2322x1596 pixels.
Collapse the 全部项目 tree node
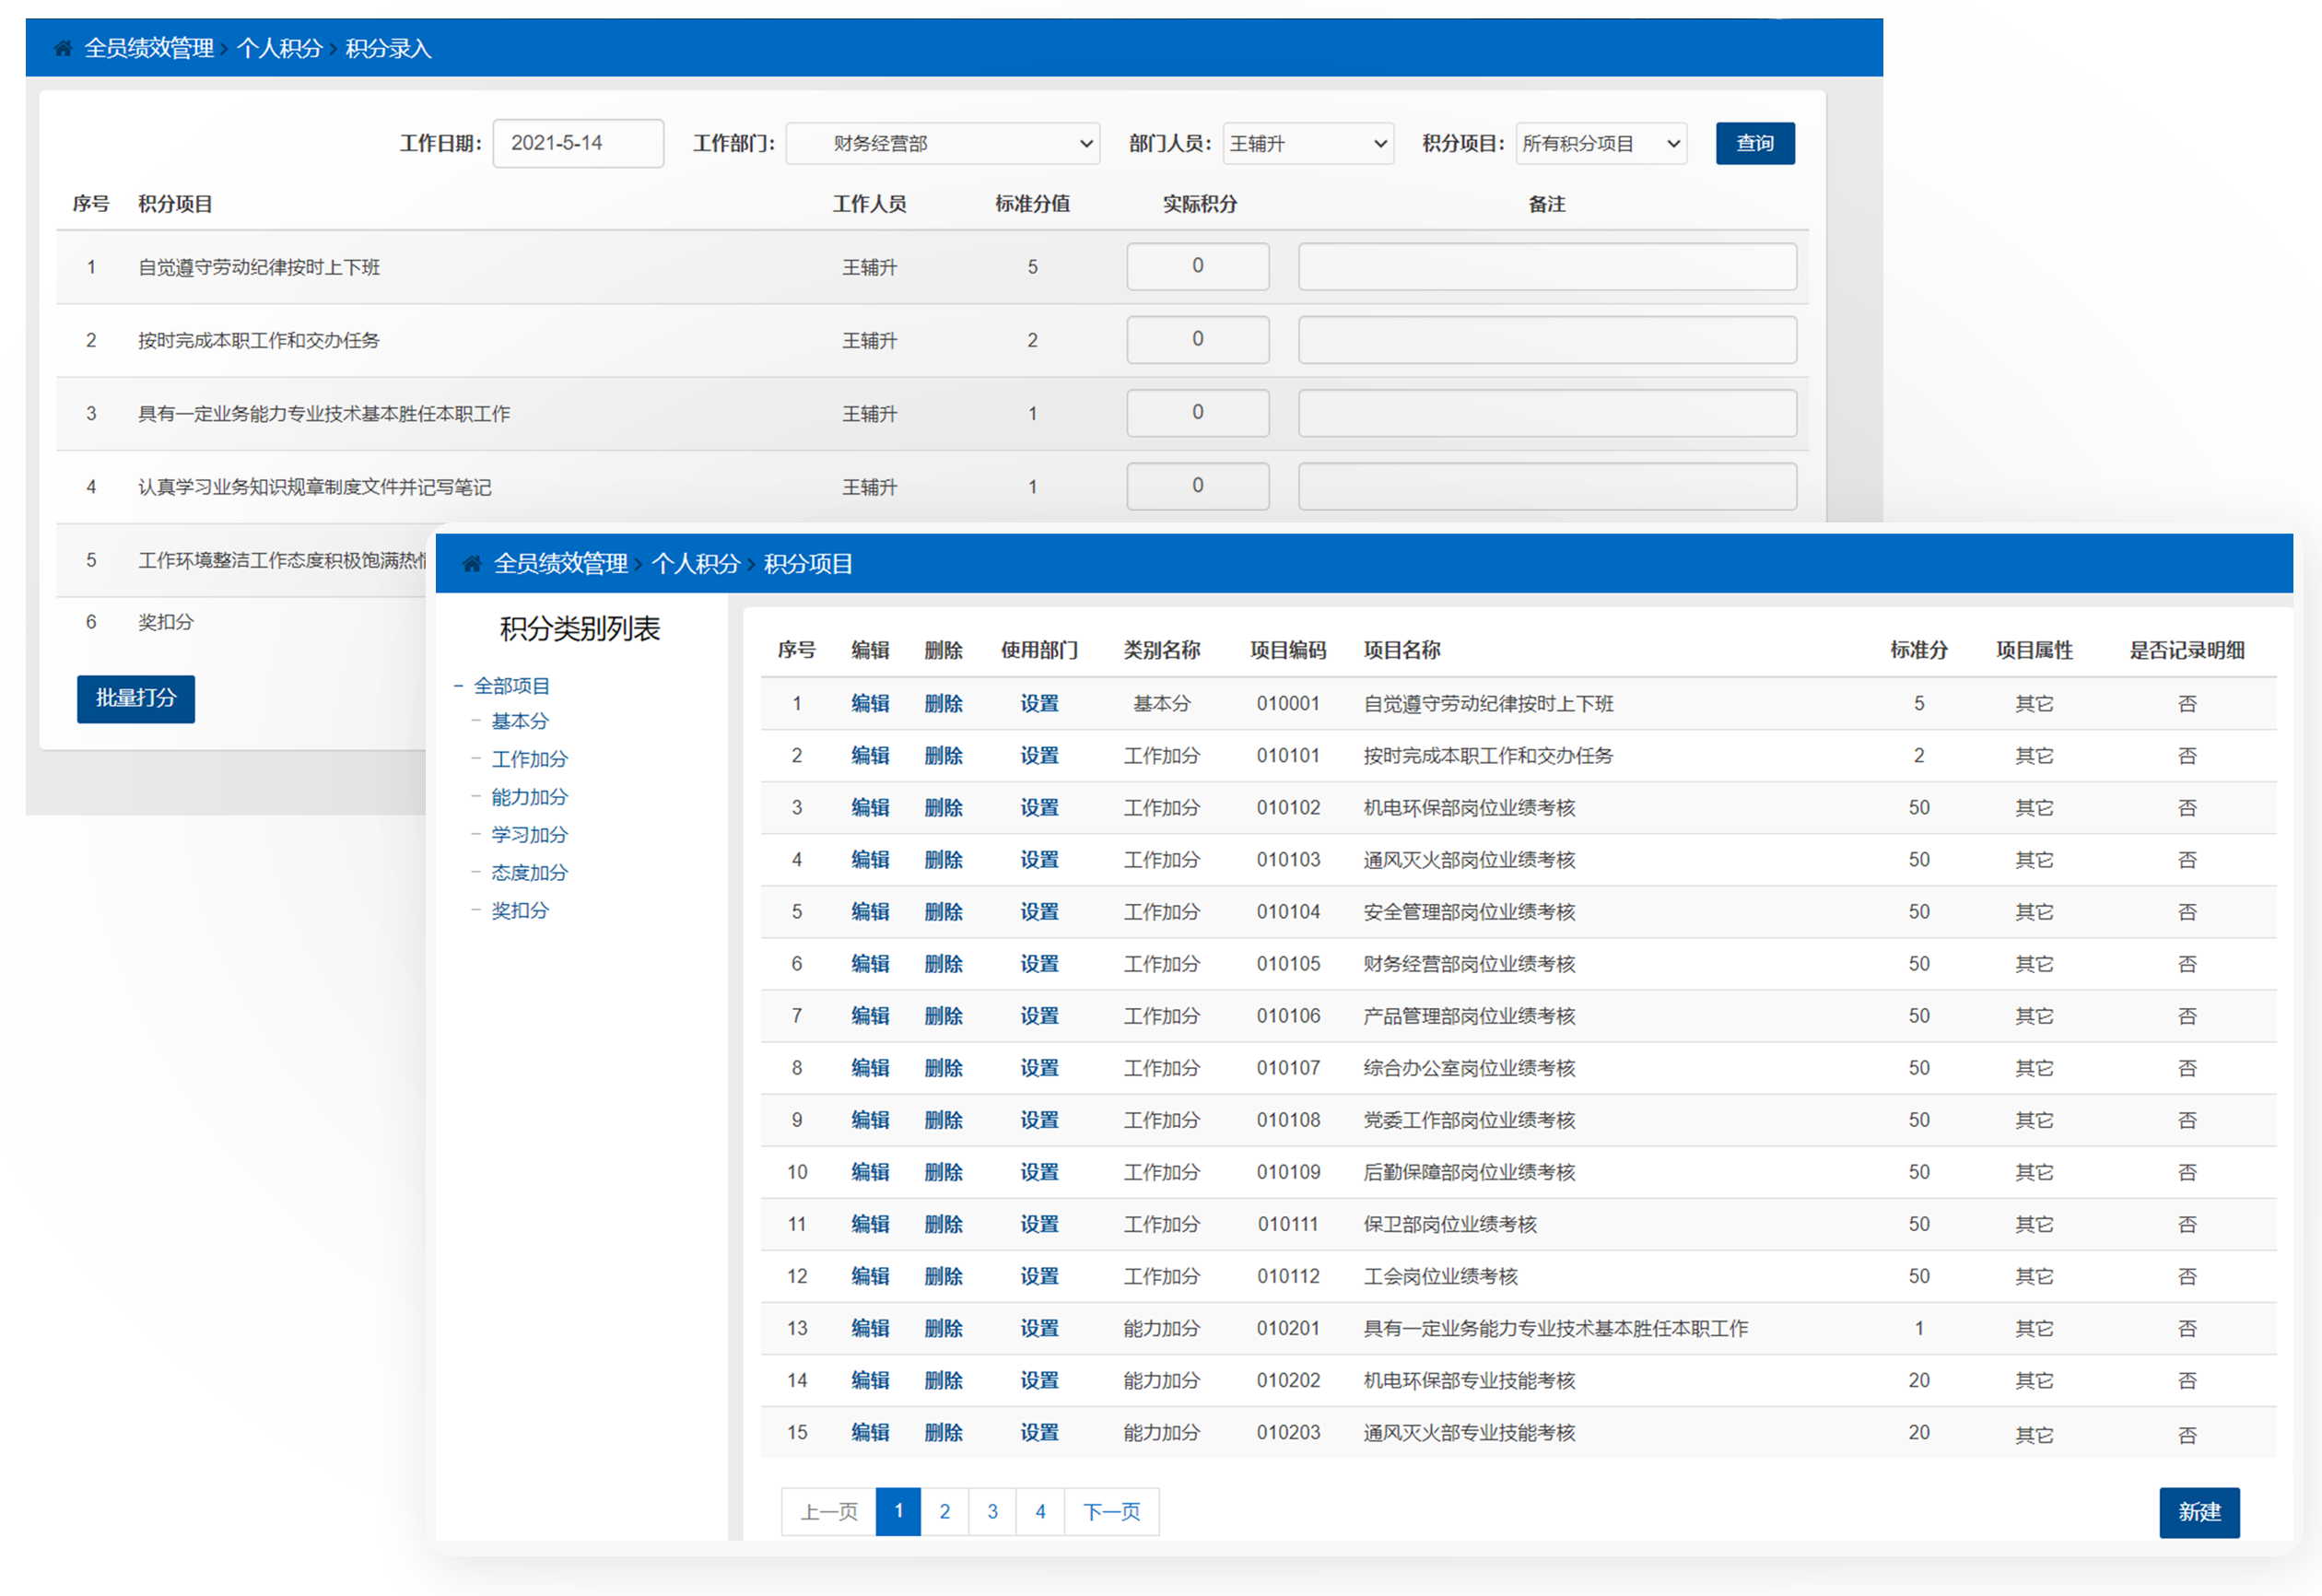click(x=458, y=686)
